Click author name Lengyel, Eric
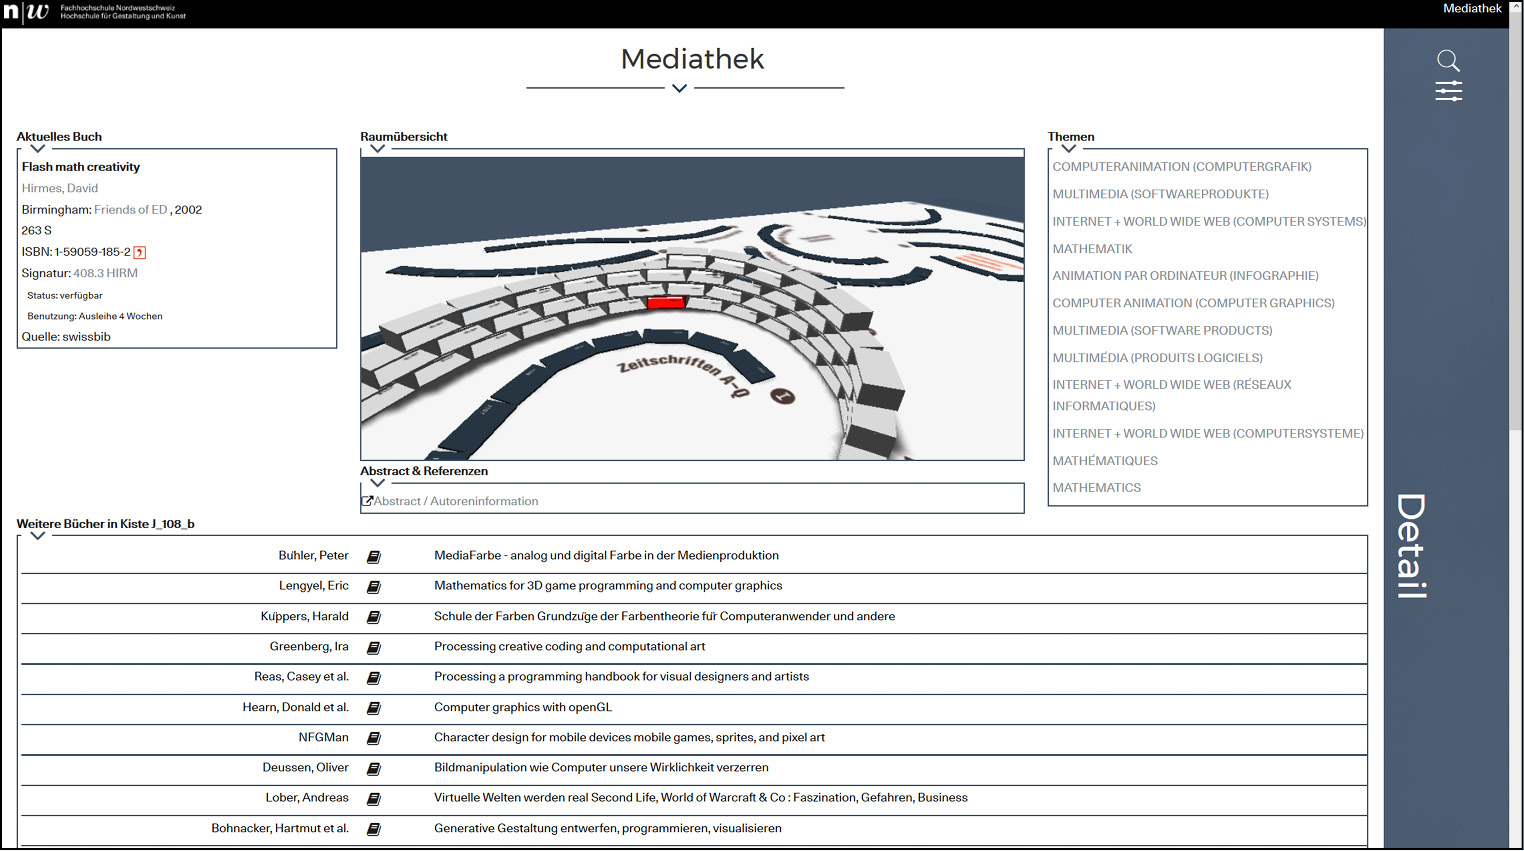Image resolution: width=1524 pixels, height=851 pixels. (x=314, y=586)
